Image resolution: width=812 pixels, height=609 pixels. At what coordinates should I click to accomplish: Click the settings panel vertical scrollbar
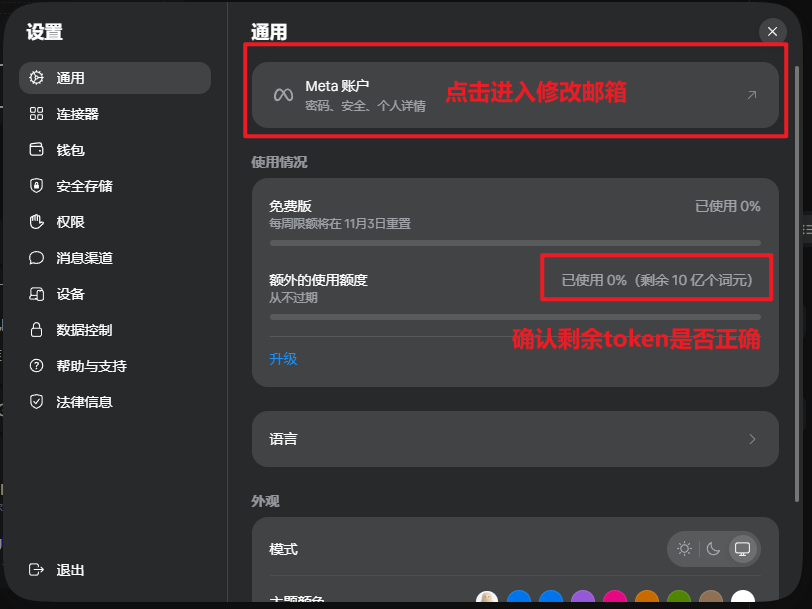(x=797, y=284)
